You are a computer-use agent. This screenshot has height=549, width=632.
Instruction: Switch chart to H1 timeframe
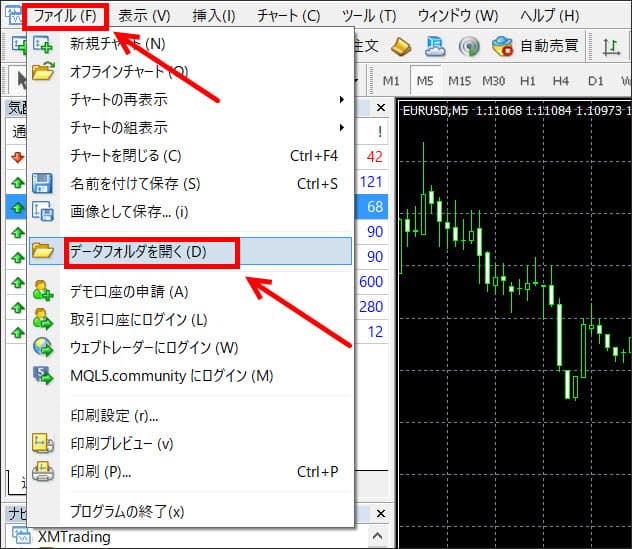tap(528, 81)
